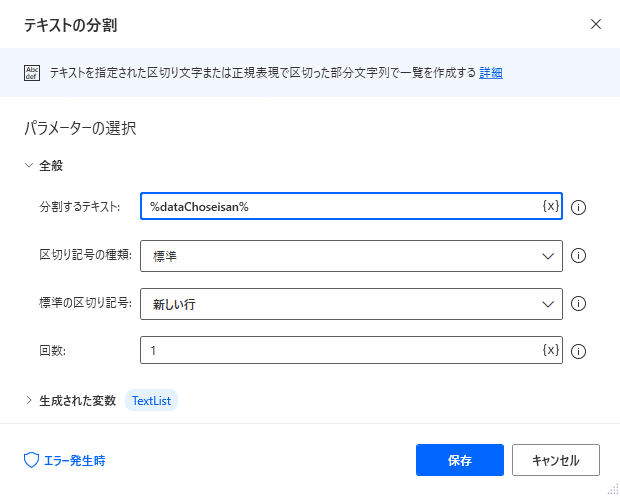The height and width of the screenshot is (496, 620).
Task: Close the テキストの分割 dialog
Action: click(x=595, y=25)
